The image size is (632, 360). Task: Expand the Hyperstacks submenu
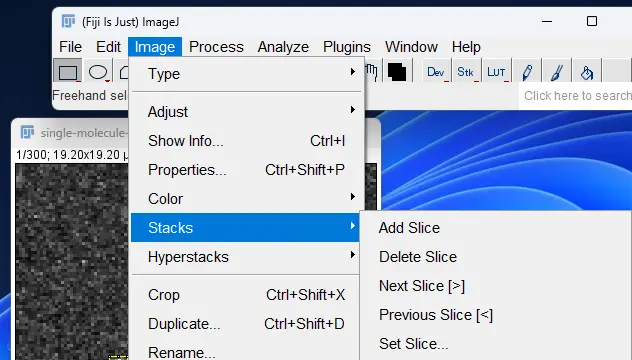tap(245, 257)
